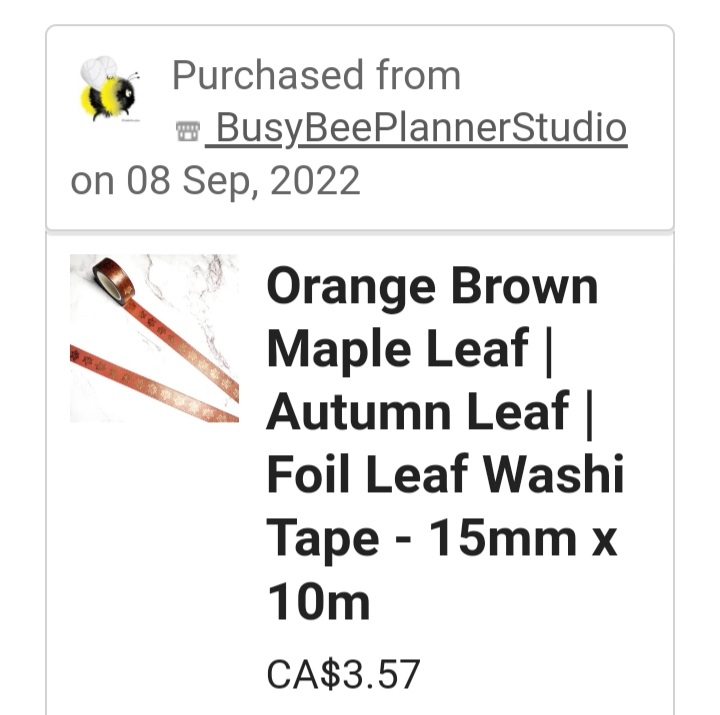720x715 pixels.
Task: Click the '10m' title text
Action: coord(319,602)
